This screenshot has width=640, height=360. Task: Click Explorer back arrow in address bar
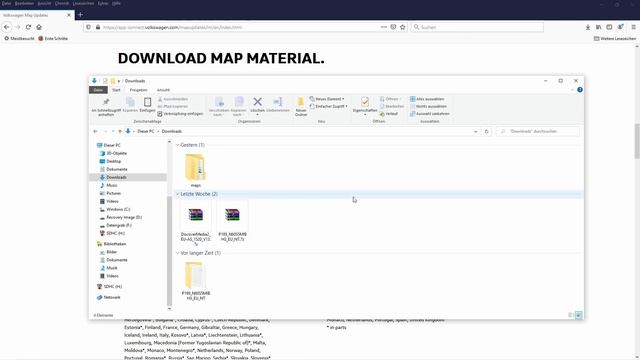coord(96,131)
